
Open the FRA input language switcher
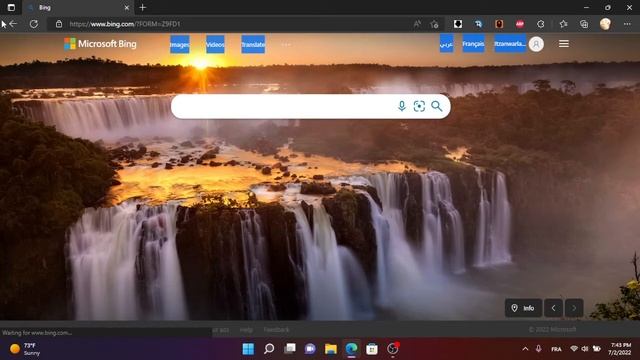[556, 349]
